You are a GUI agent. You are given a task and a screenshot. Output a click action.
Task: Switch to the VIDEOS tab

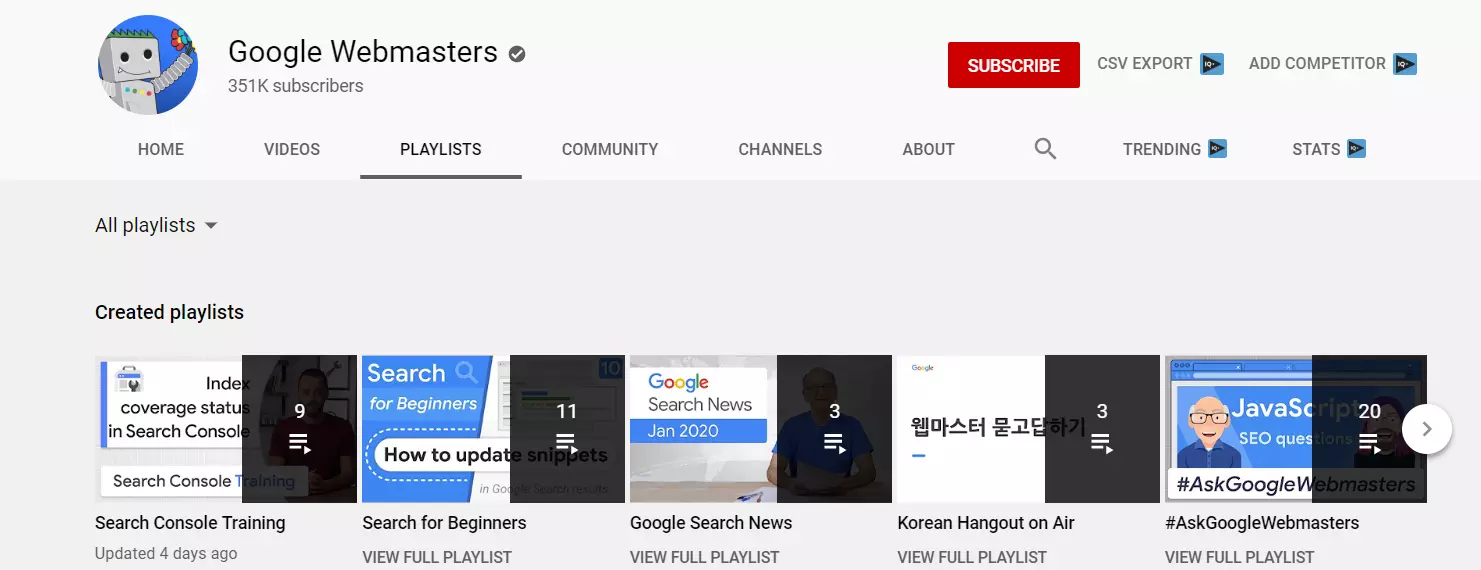point(292,149)
